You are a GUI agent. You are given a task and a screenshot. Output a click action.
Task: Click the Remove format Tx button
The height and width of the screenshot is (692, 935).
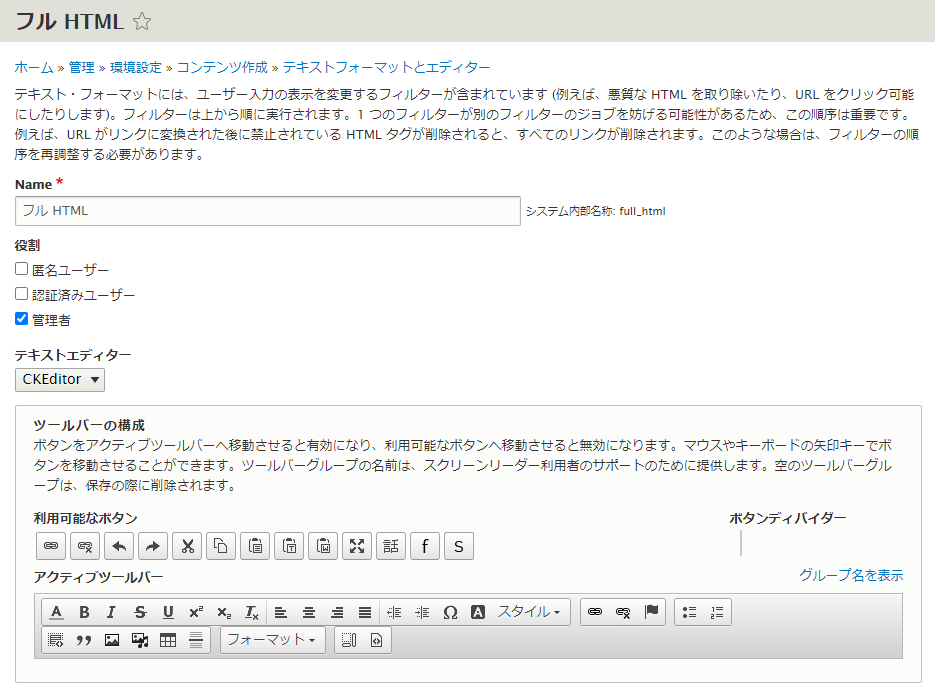[252, 612]
